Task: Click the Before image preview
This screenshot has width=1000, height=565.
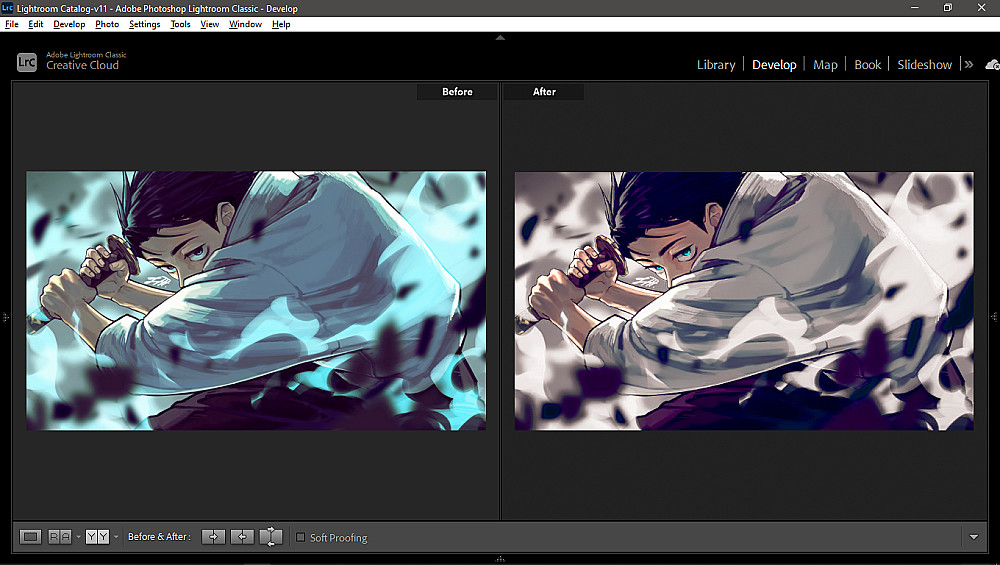Action: click(256, 300)
